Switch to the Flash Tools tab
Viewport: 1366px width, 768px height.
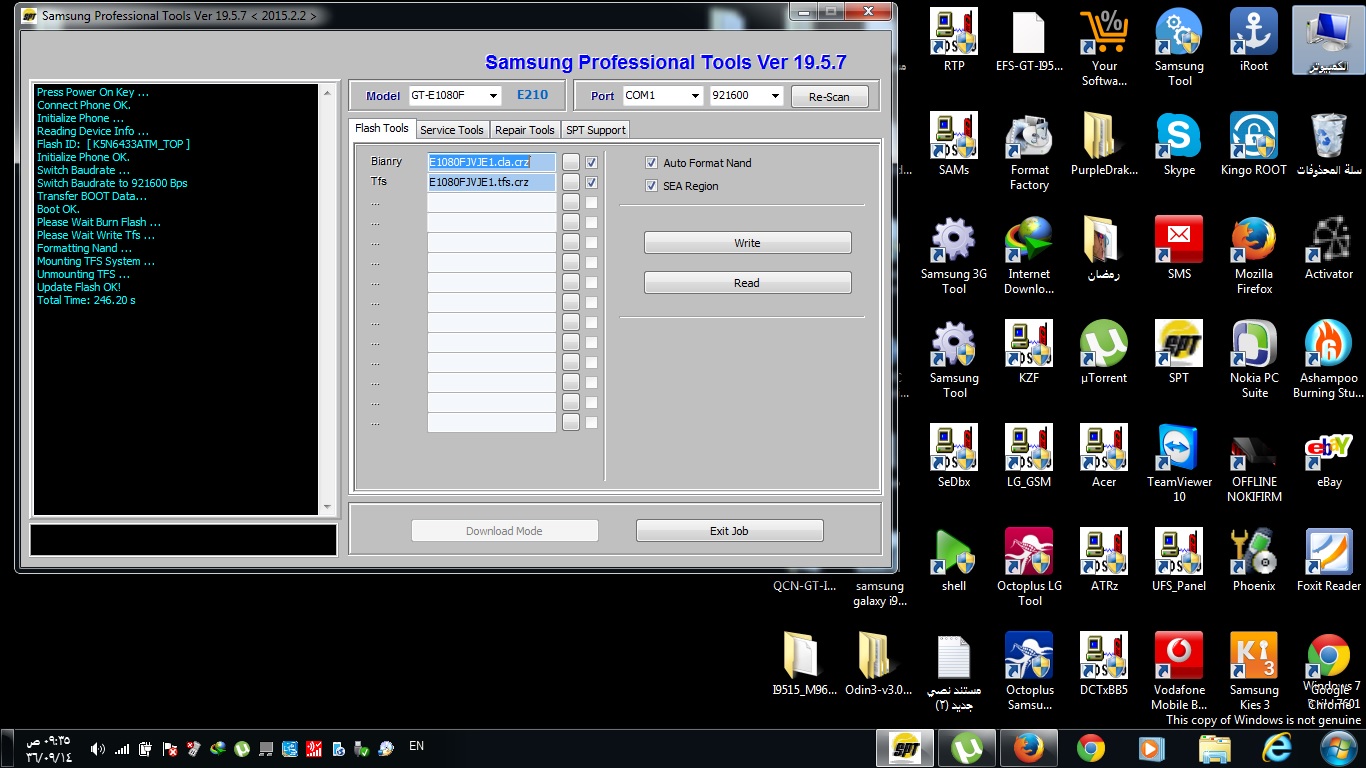point(382,129)
